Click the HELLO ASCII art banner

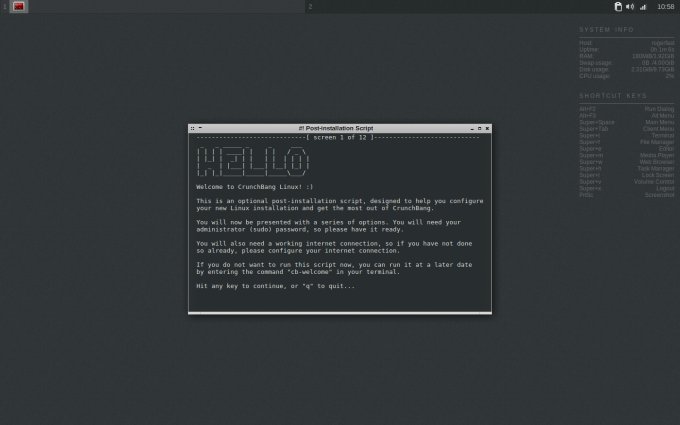coord(252,161)
